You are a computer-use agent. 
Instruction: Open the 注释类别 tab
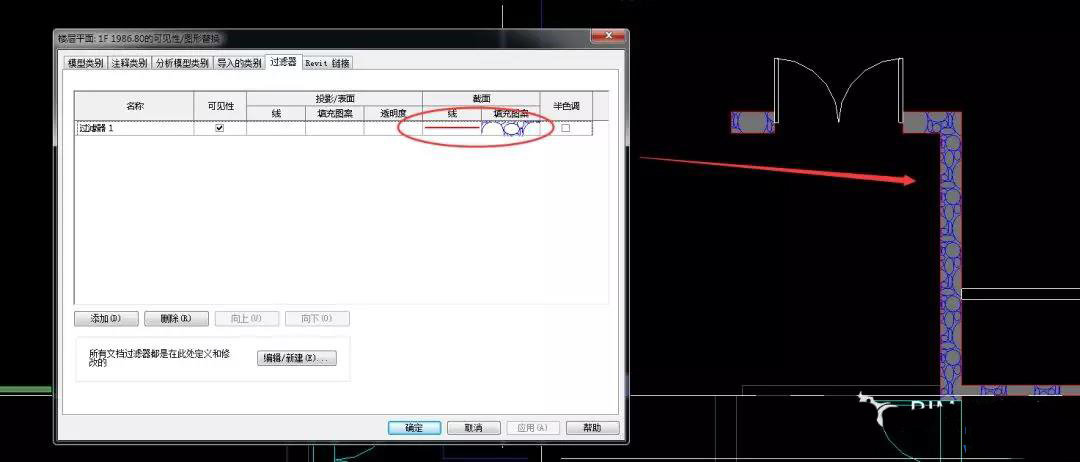click(x=129, y=63)
